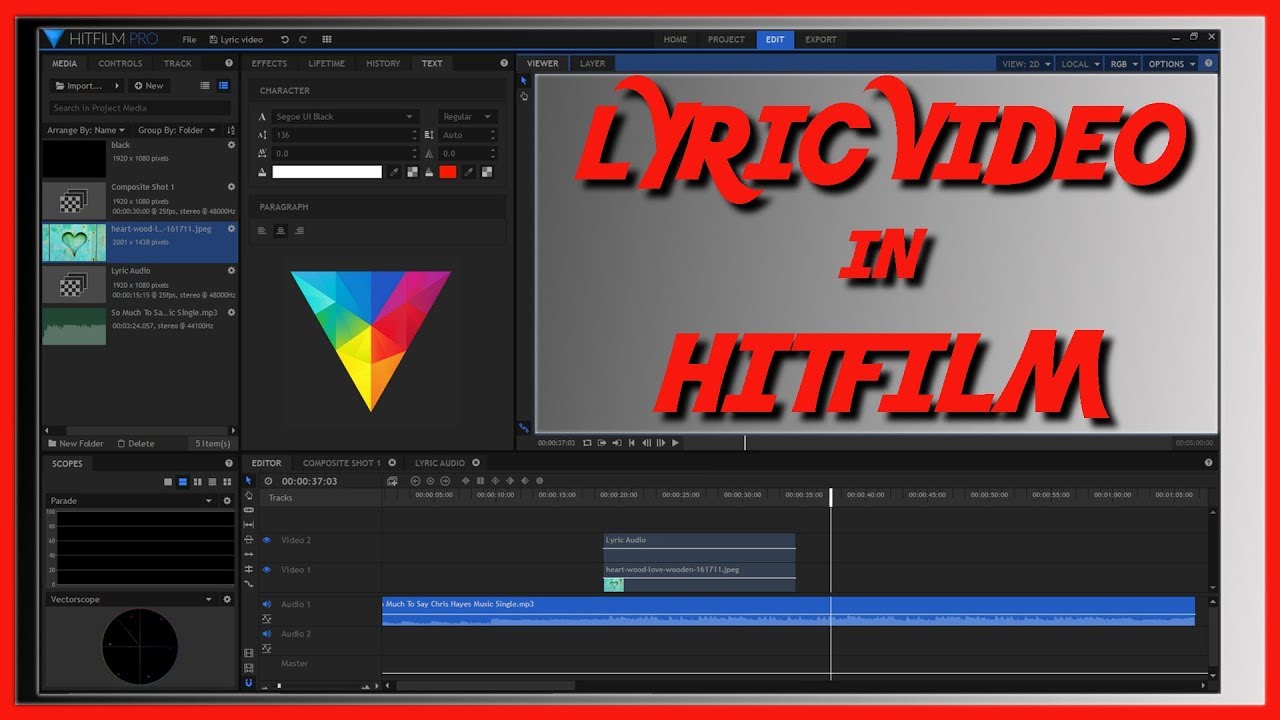Hide the Video 1 track
This screenshot has height=720, width=1280.
point(267,569)
